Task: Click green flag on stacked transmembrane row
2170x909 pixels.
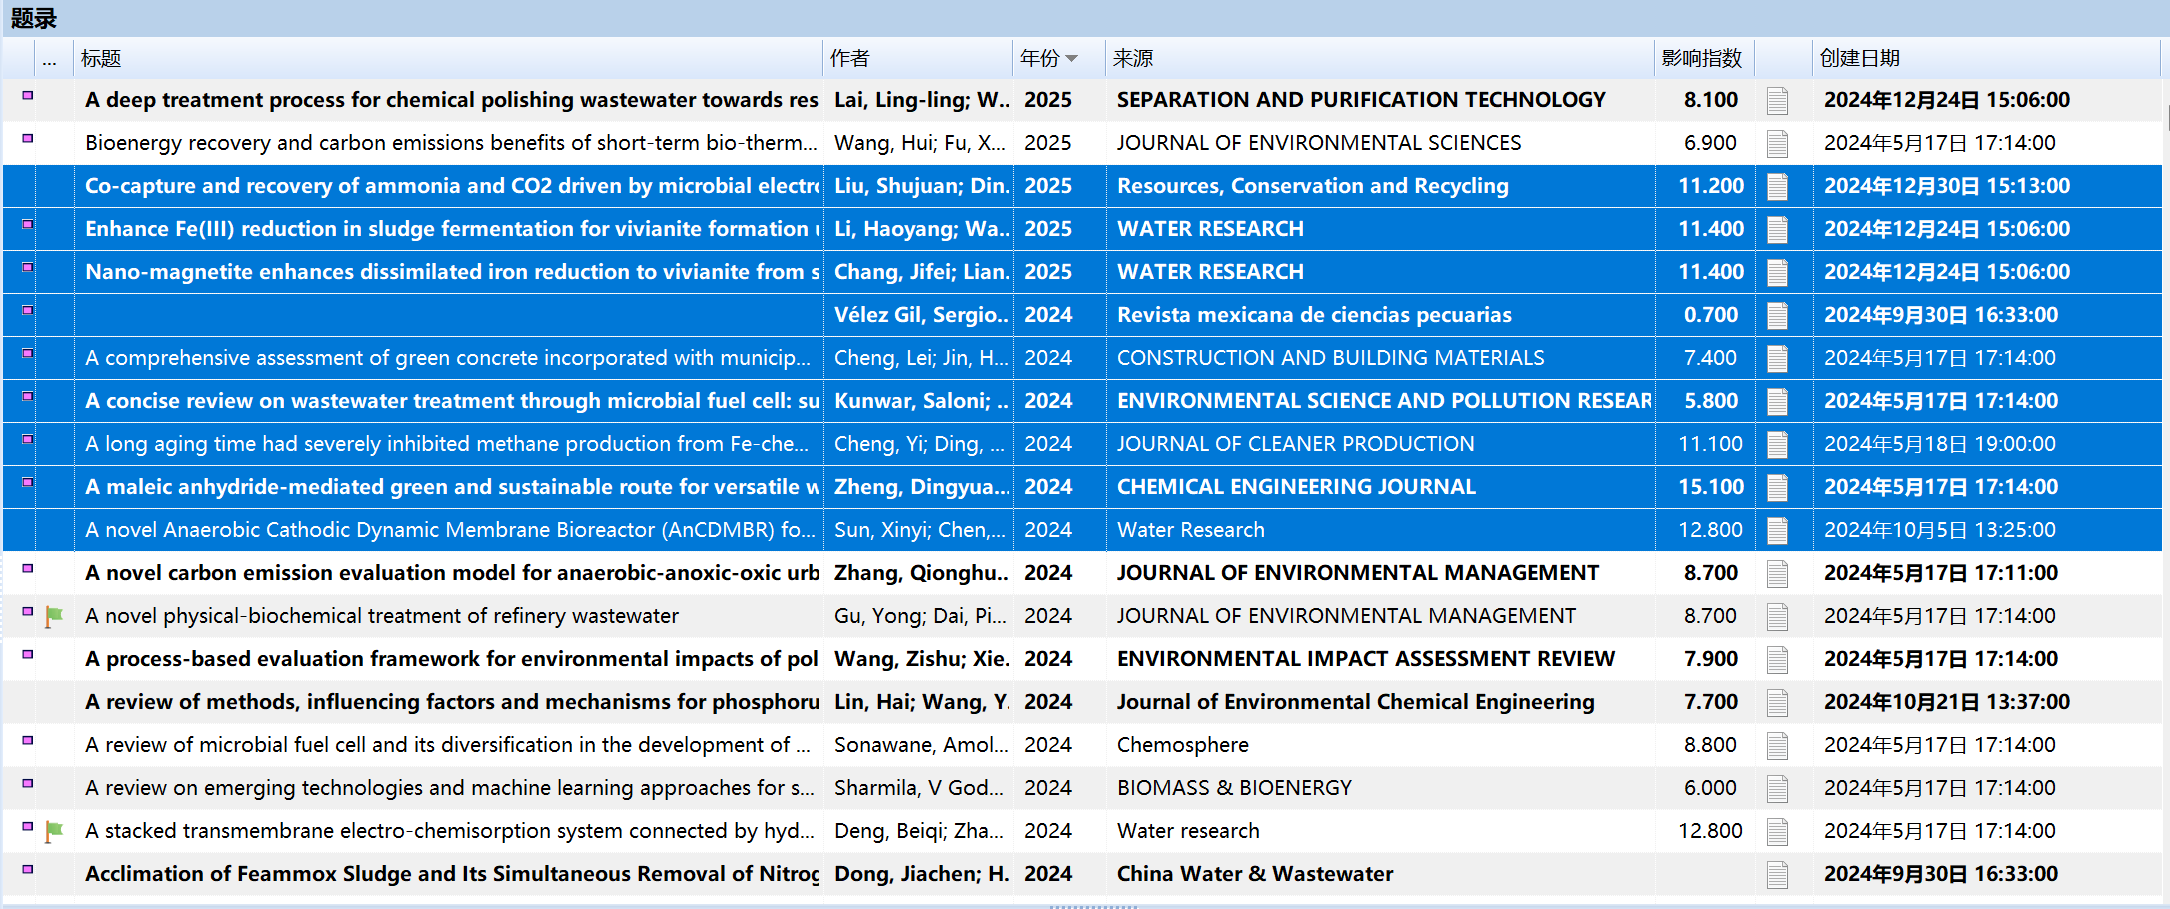Action: point(54,832)
